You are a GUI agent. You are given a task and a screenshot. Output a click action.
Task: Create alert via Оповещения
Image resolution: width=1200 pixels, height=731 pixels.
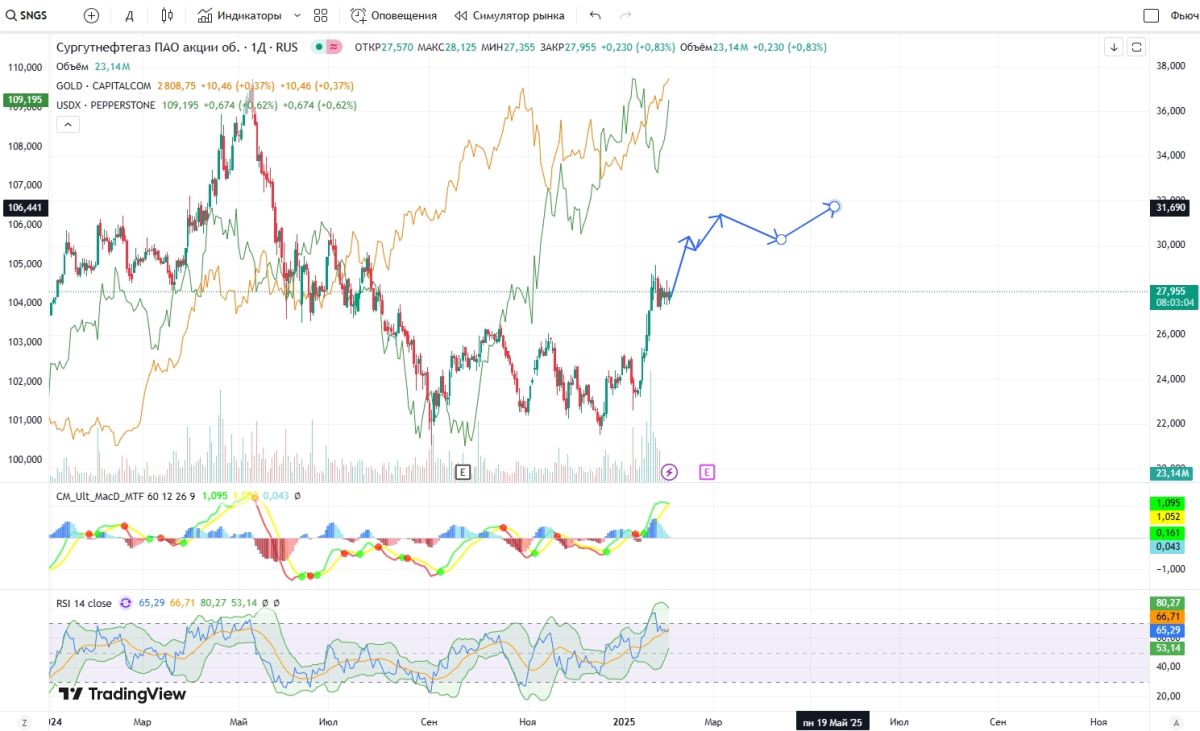[394, 15]
